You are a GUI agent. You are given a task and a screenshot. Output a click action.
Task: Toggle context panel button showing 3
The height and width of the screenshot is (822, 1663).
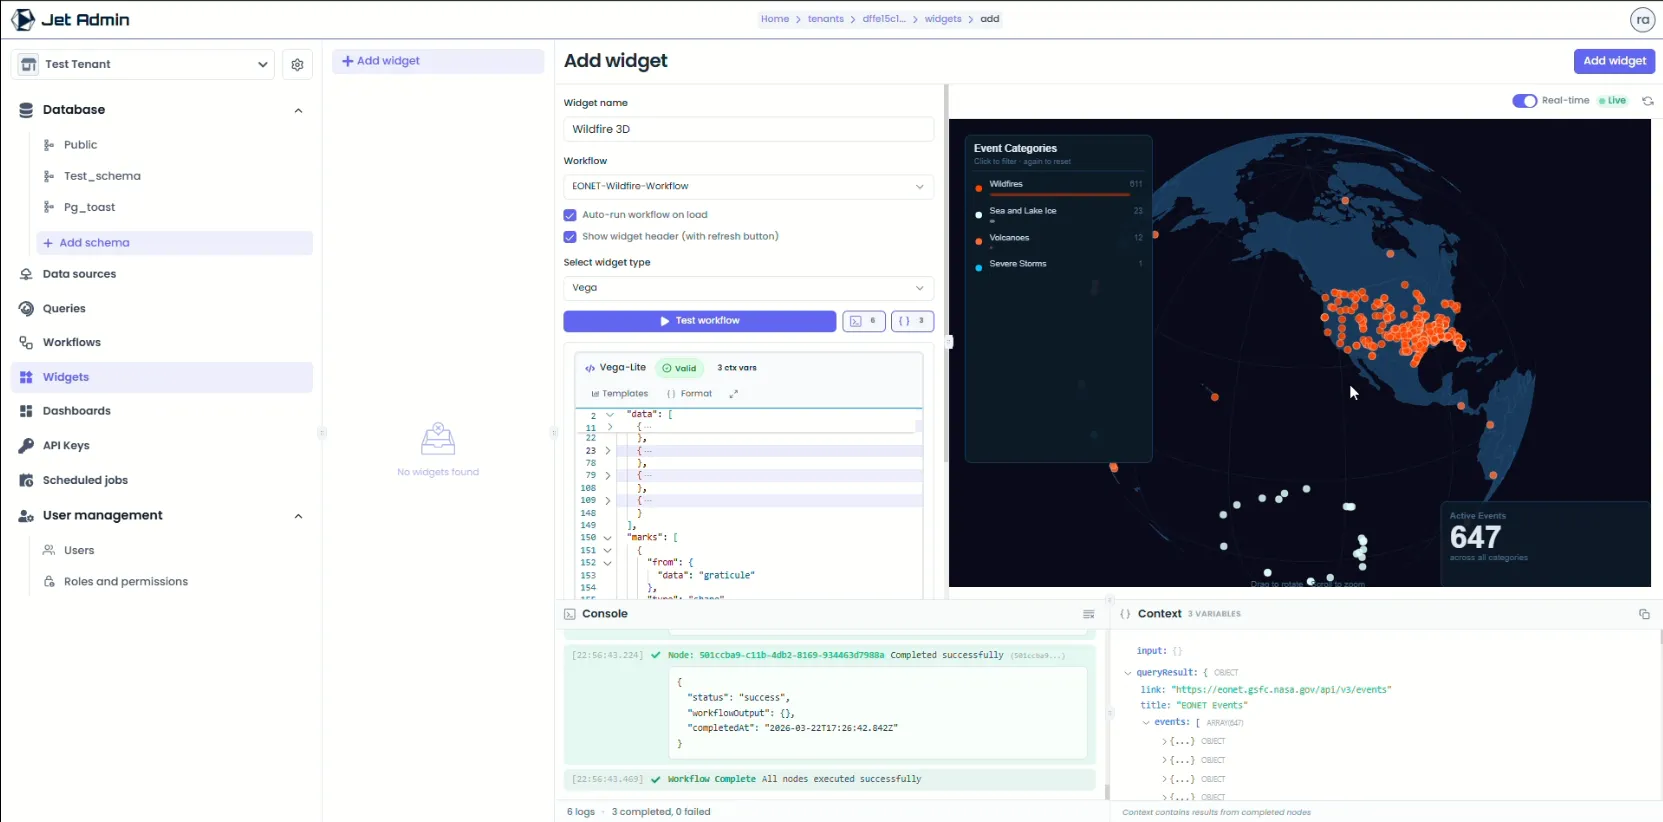(912, 321)
